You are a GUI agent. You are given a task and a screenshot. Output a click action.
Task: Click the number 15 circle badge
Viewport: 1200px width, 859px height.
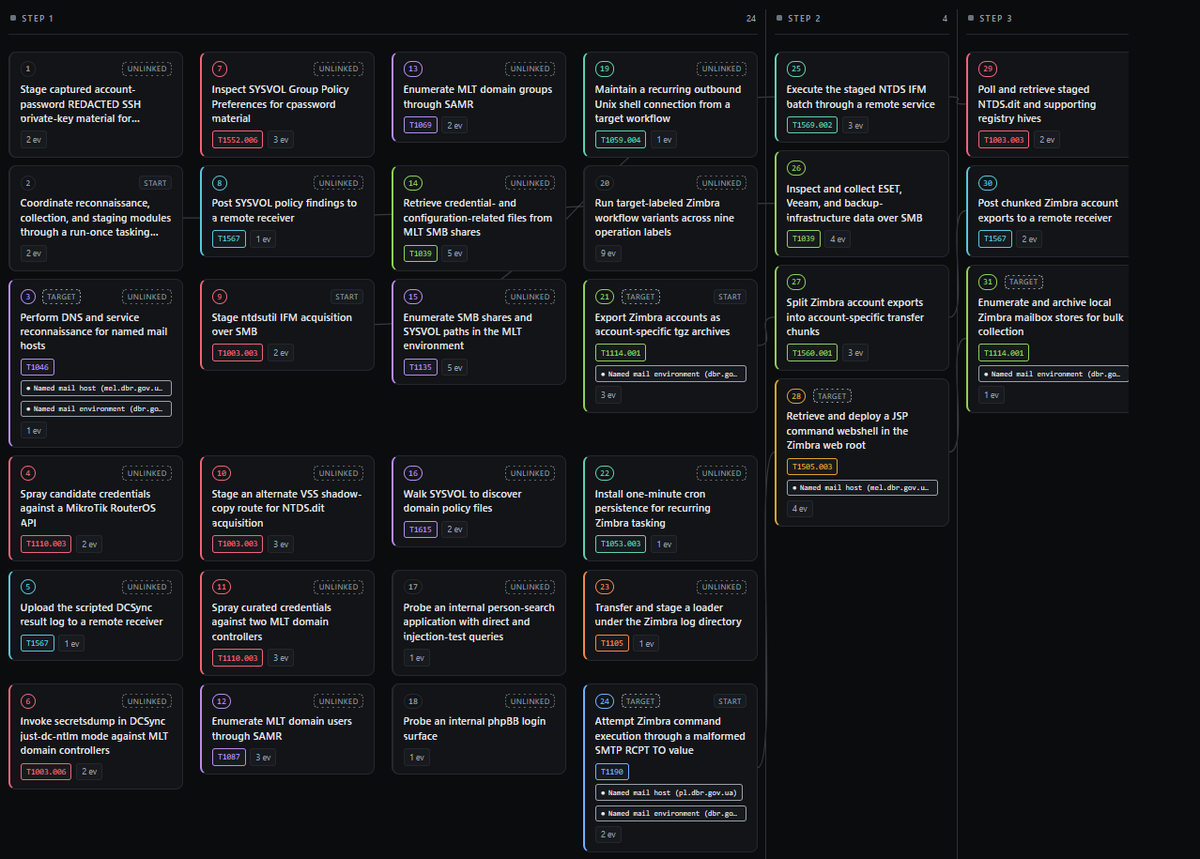(x=412, y=297)
